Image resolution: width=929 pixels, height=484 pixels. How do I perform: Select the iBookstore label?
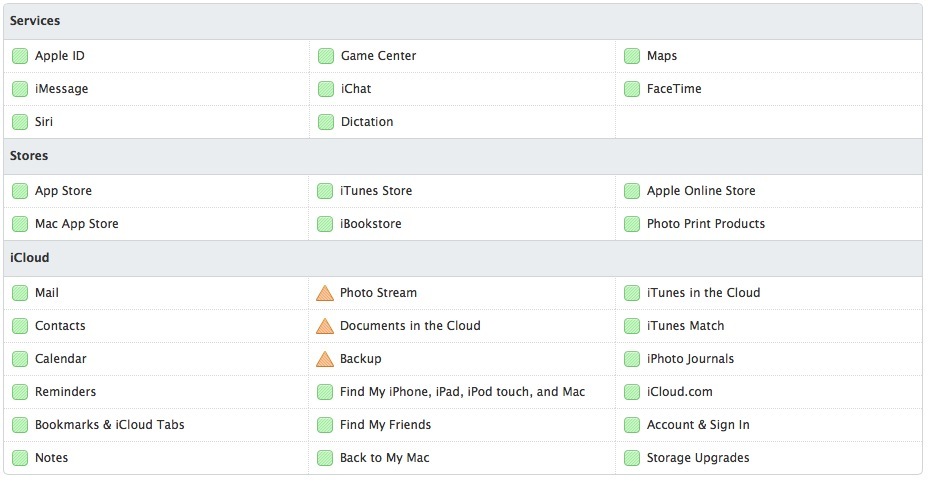click(371, 224)
